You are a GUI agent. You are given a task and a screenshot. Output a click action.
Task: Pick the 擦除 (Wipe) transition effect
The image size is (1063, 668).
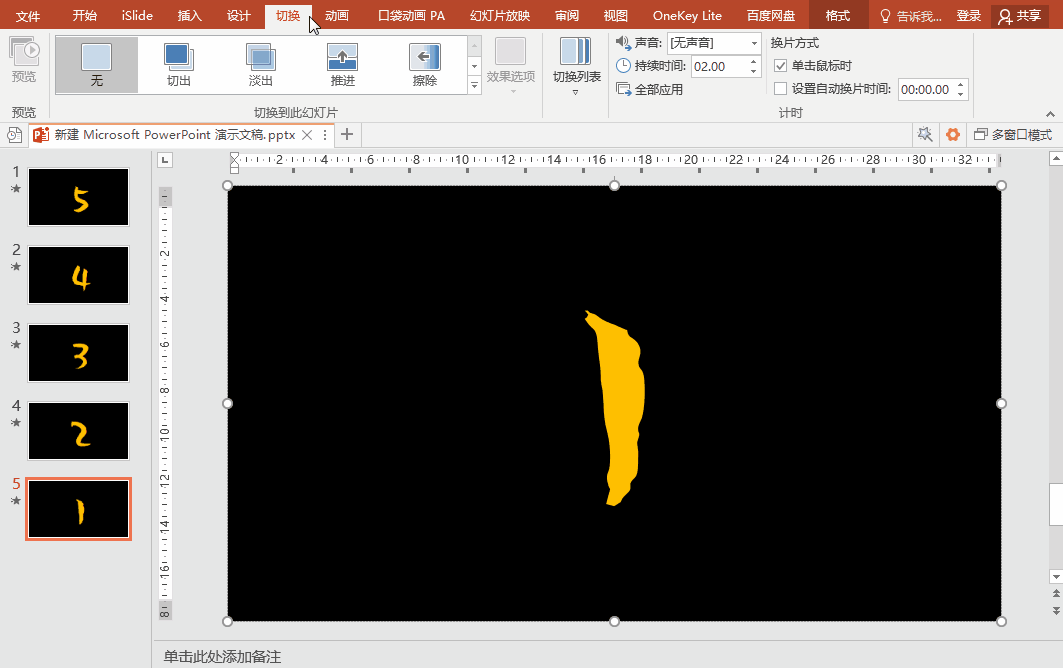tap(425, 65)
